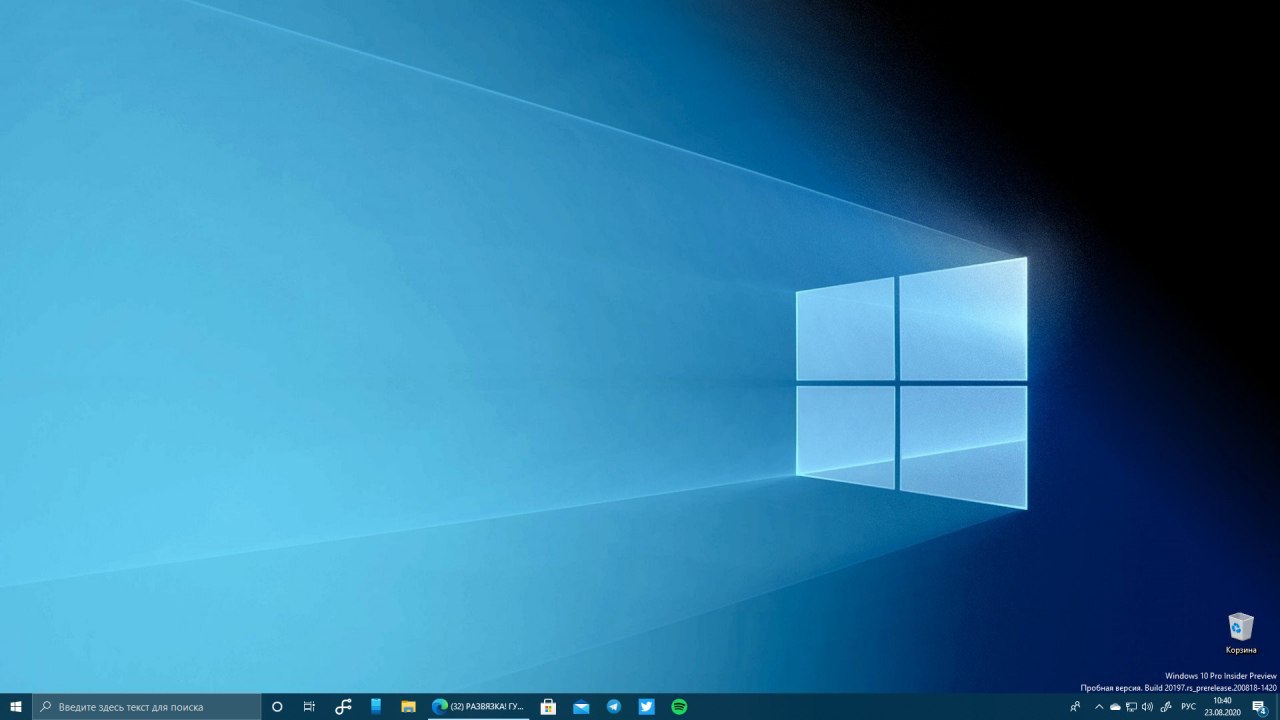Screen dimensions: 1280x720
Task: Open the People icon in system tray
Action: (1075, 707)
